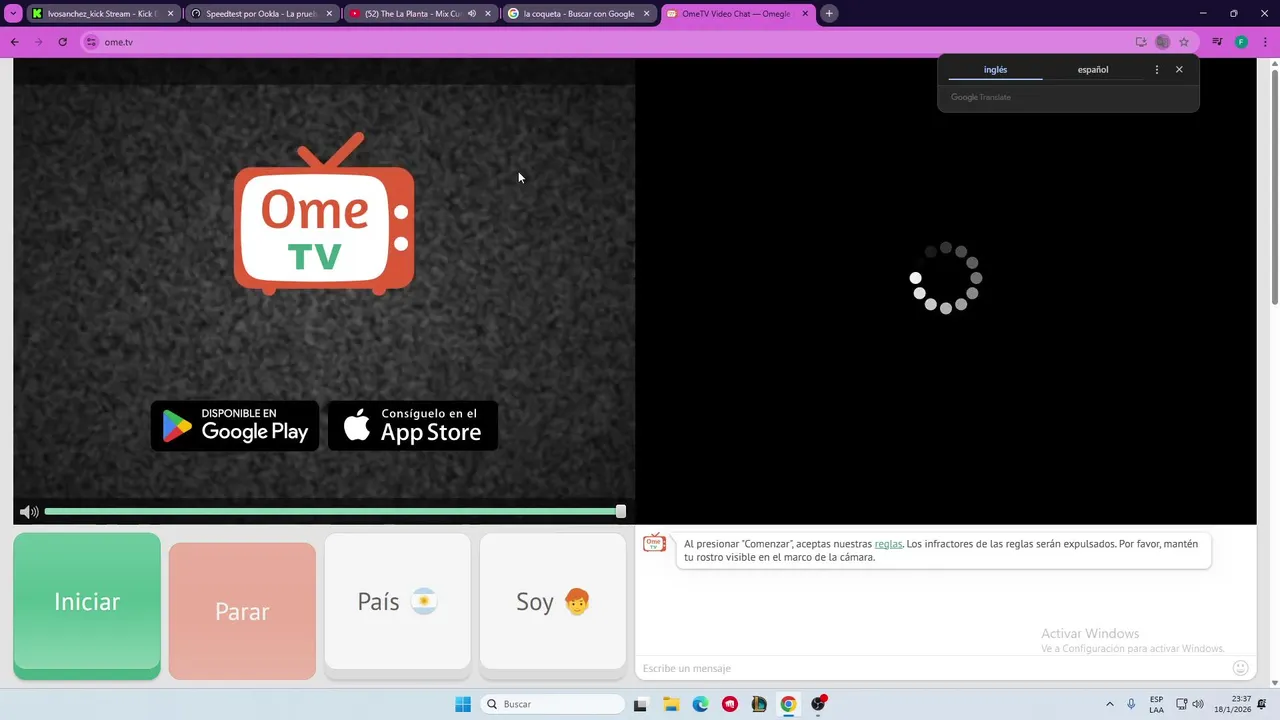This screenshot has width=1280, height=720.
Task: Click the page vertical scrollbar
Action: [1274, 185]
